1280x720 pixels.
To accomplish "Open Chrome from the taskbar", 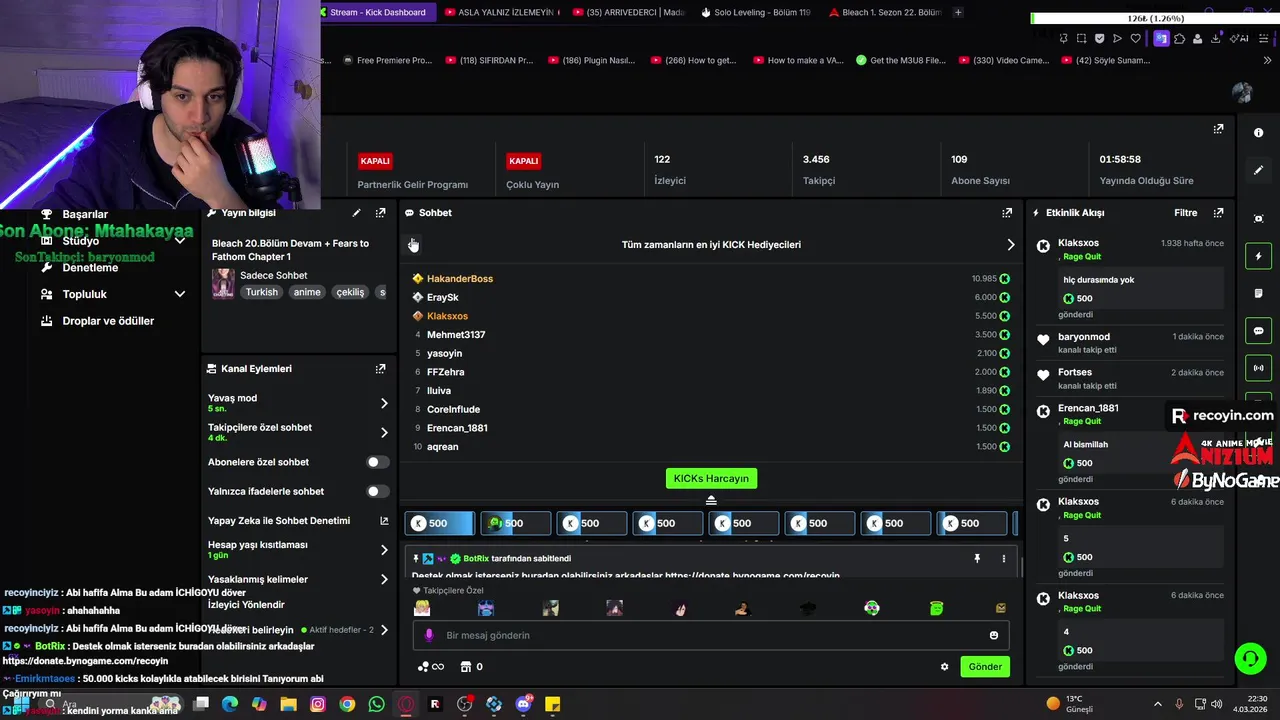I will pyautogui.click(x=347, y=704).
